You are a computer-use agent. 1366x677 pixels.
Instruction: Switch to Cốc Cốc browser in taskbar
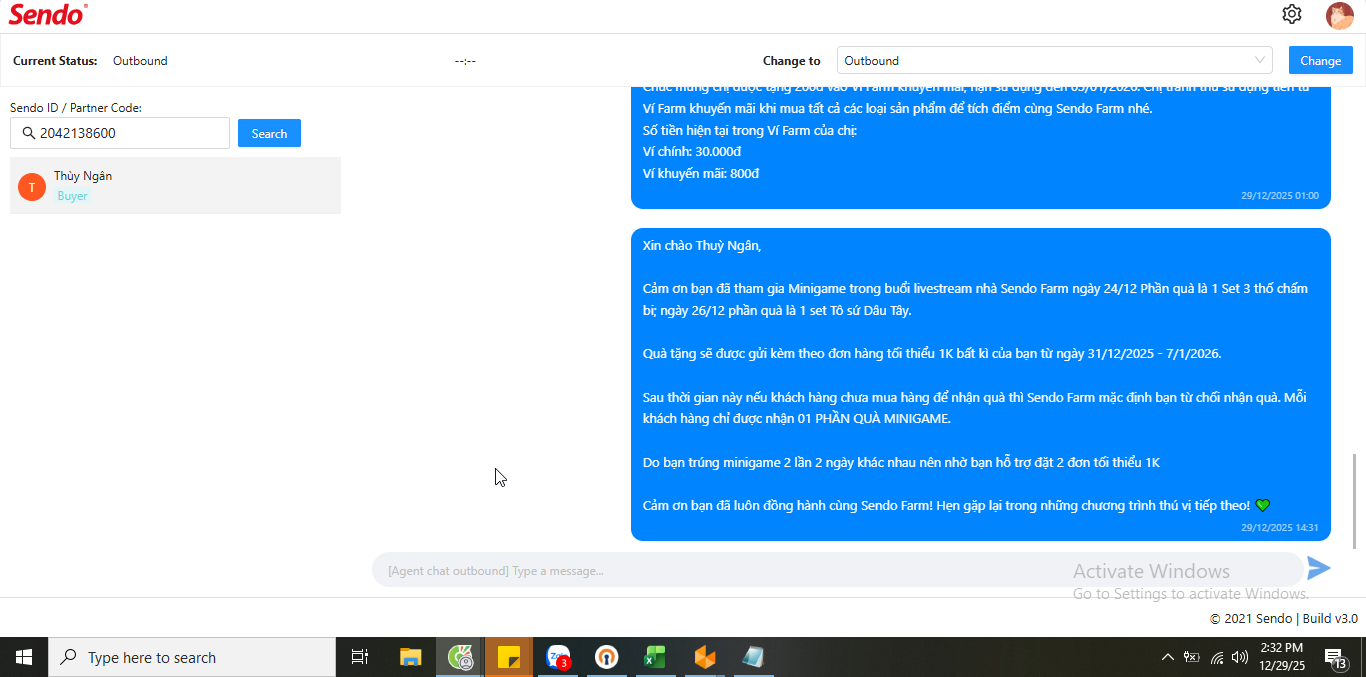point(460,657)
